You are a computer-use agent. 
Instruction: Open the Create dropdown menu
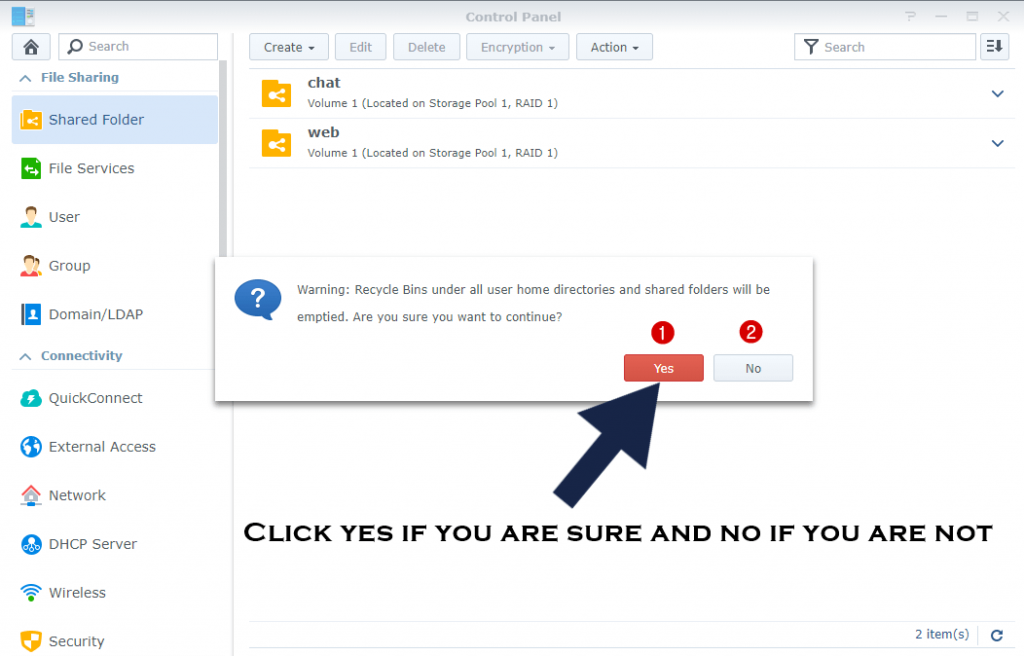[x=288, y=46]
